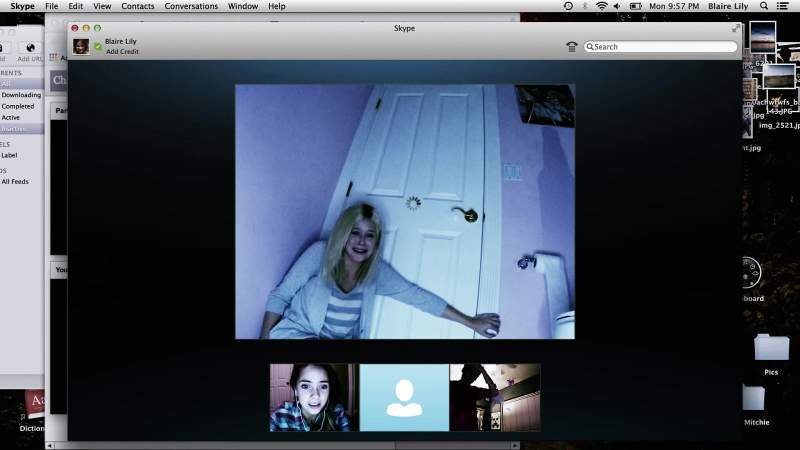Open the Pics folder on desktop
Screen dimensions: 800x450
(771, 348)
